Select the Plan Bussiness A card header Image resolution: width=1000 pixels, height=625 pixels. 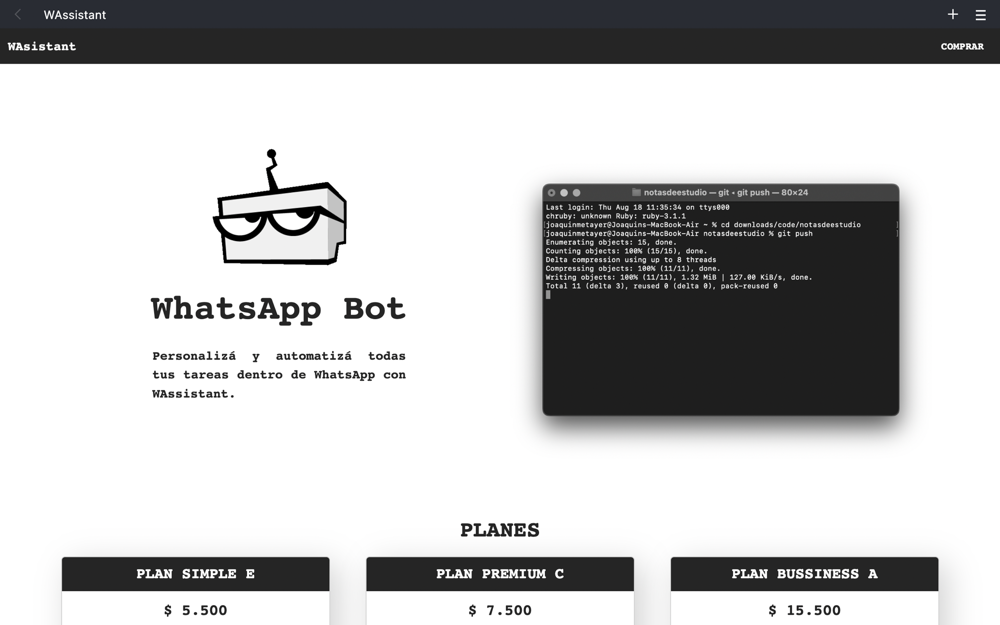(x=804, y=574)
